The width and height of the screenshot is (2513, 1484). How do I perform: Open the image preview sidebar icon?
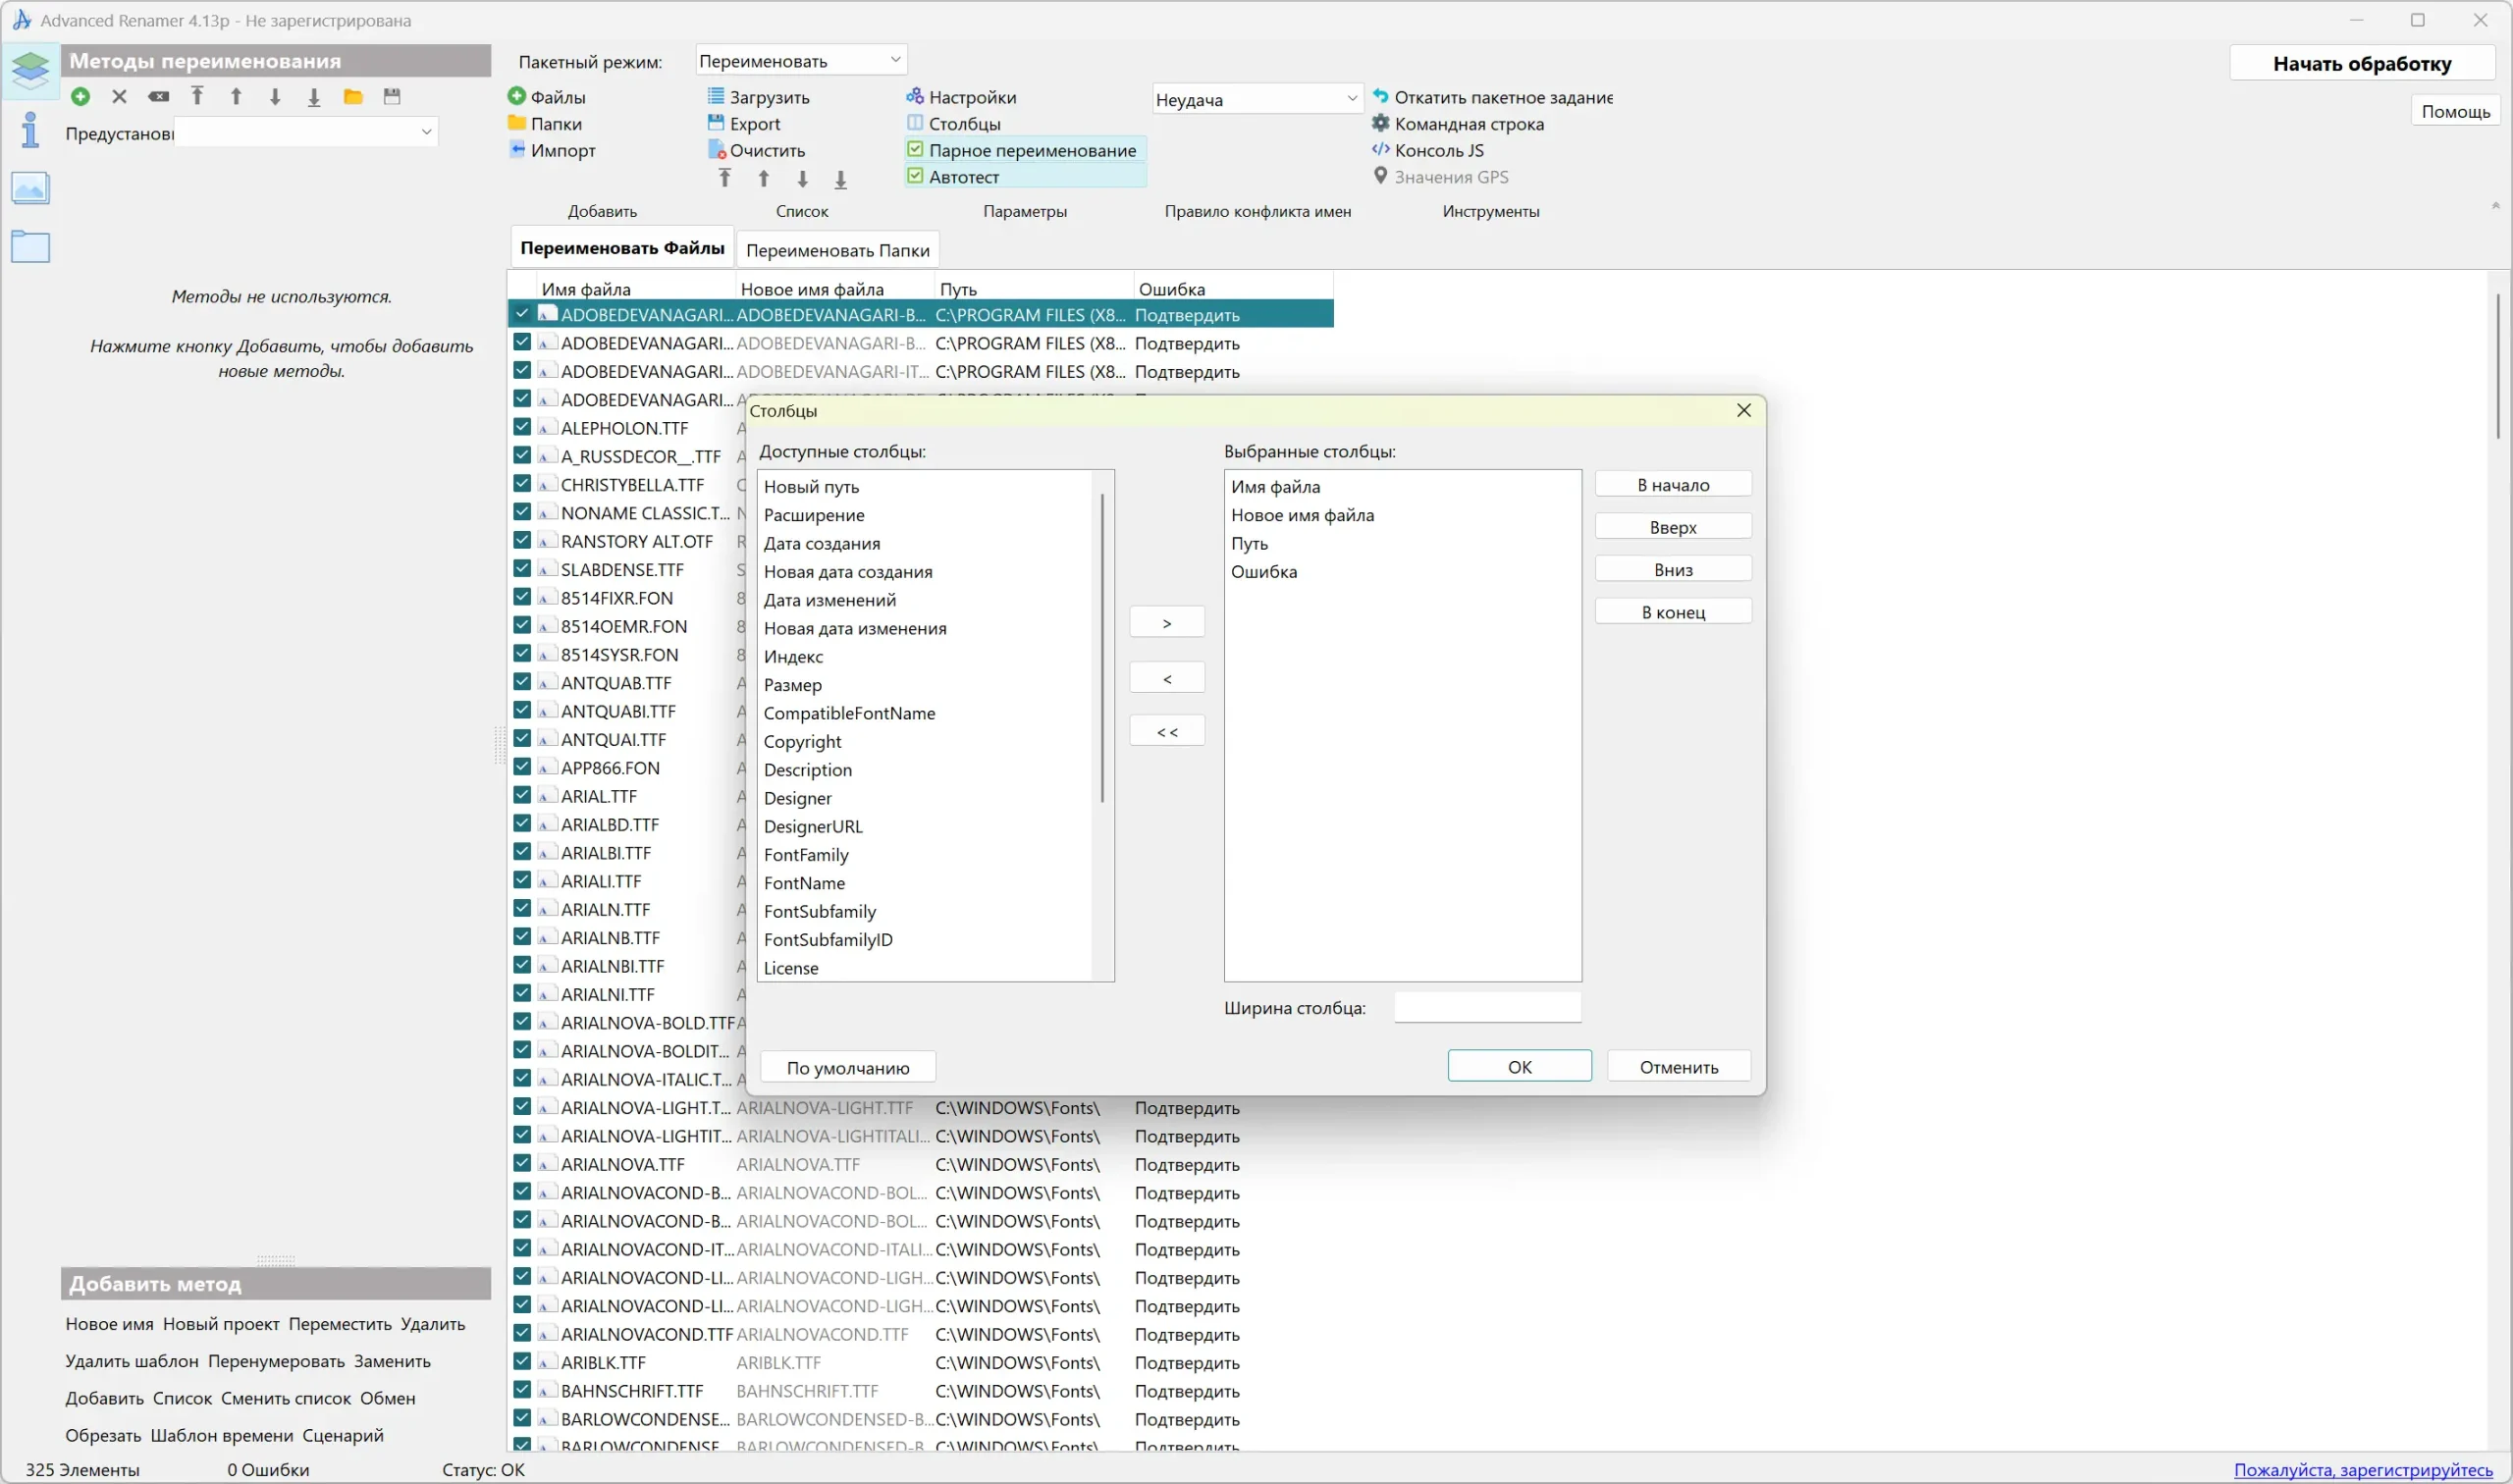[30, 188]
